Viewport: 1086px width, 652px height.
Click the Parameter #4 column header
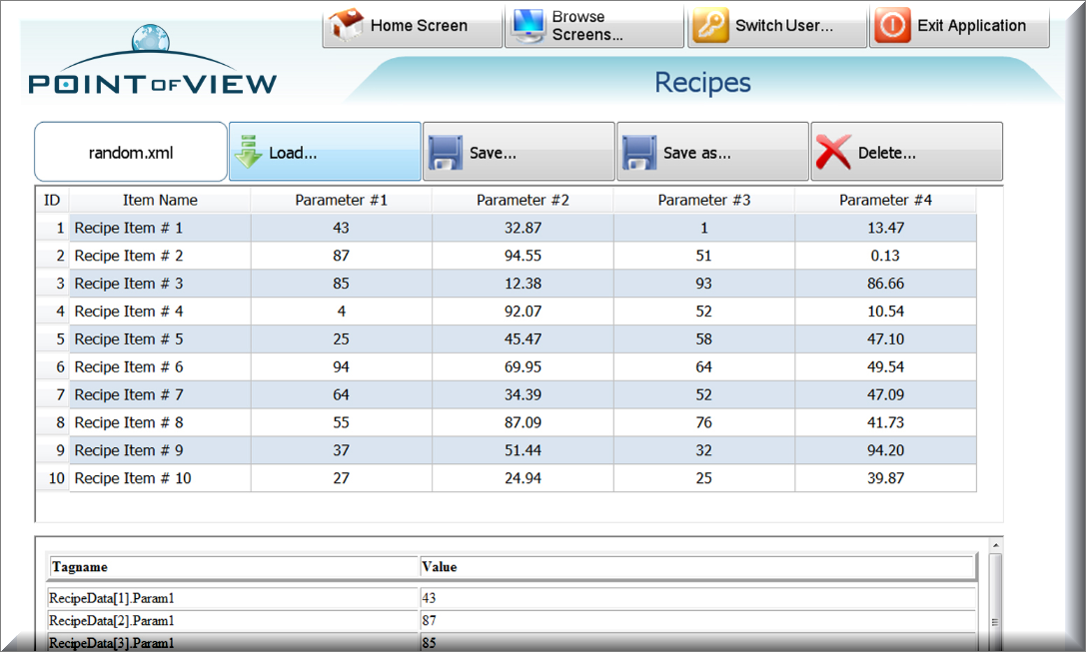coord(885,200)
